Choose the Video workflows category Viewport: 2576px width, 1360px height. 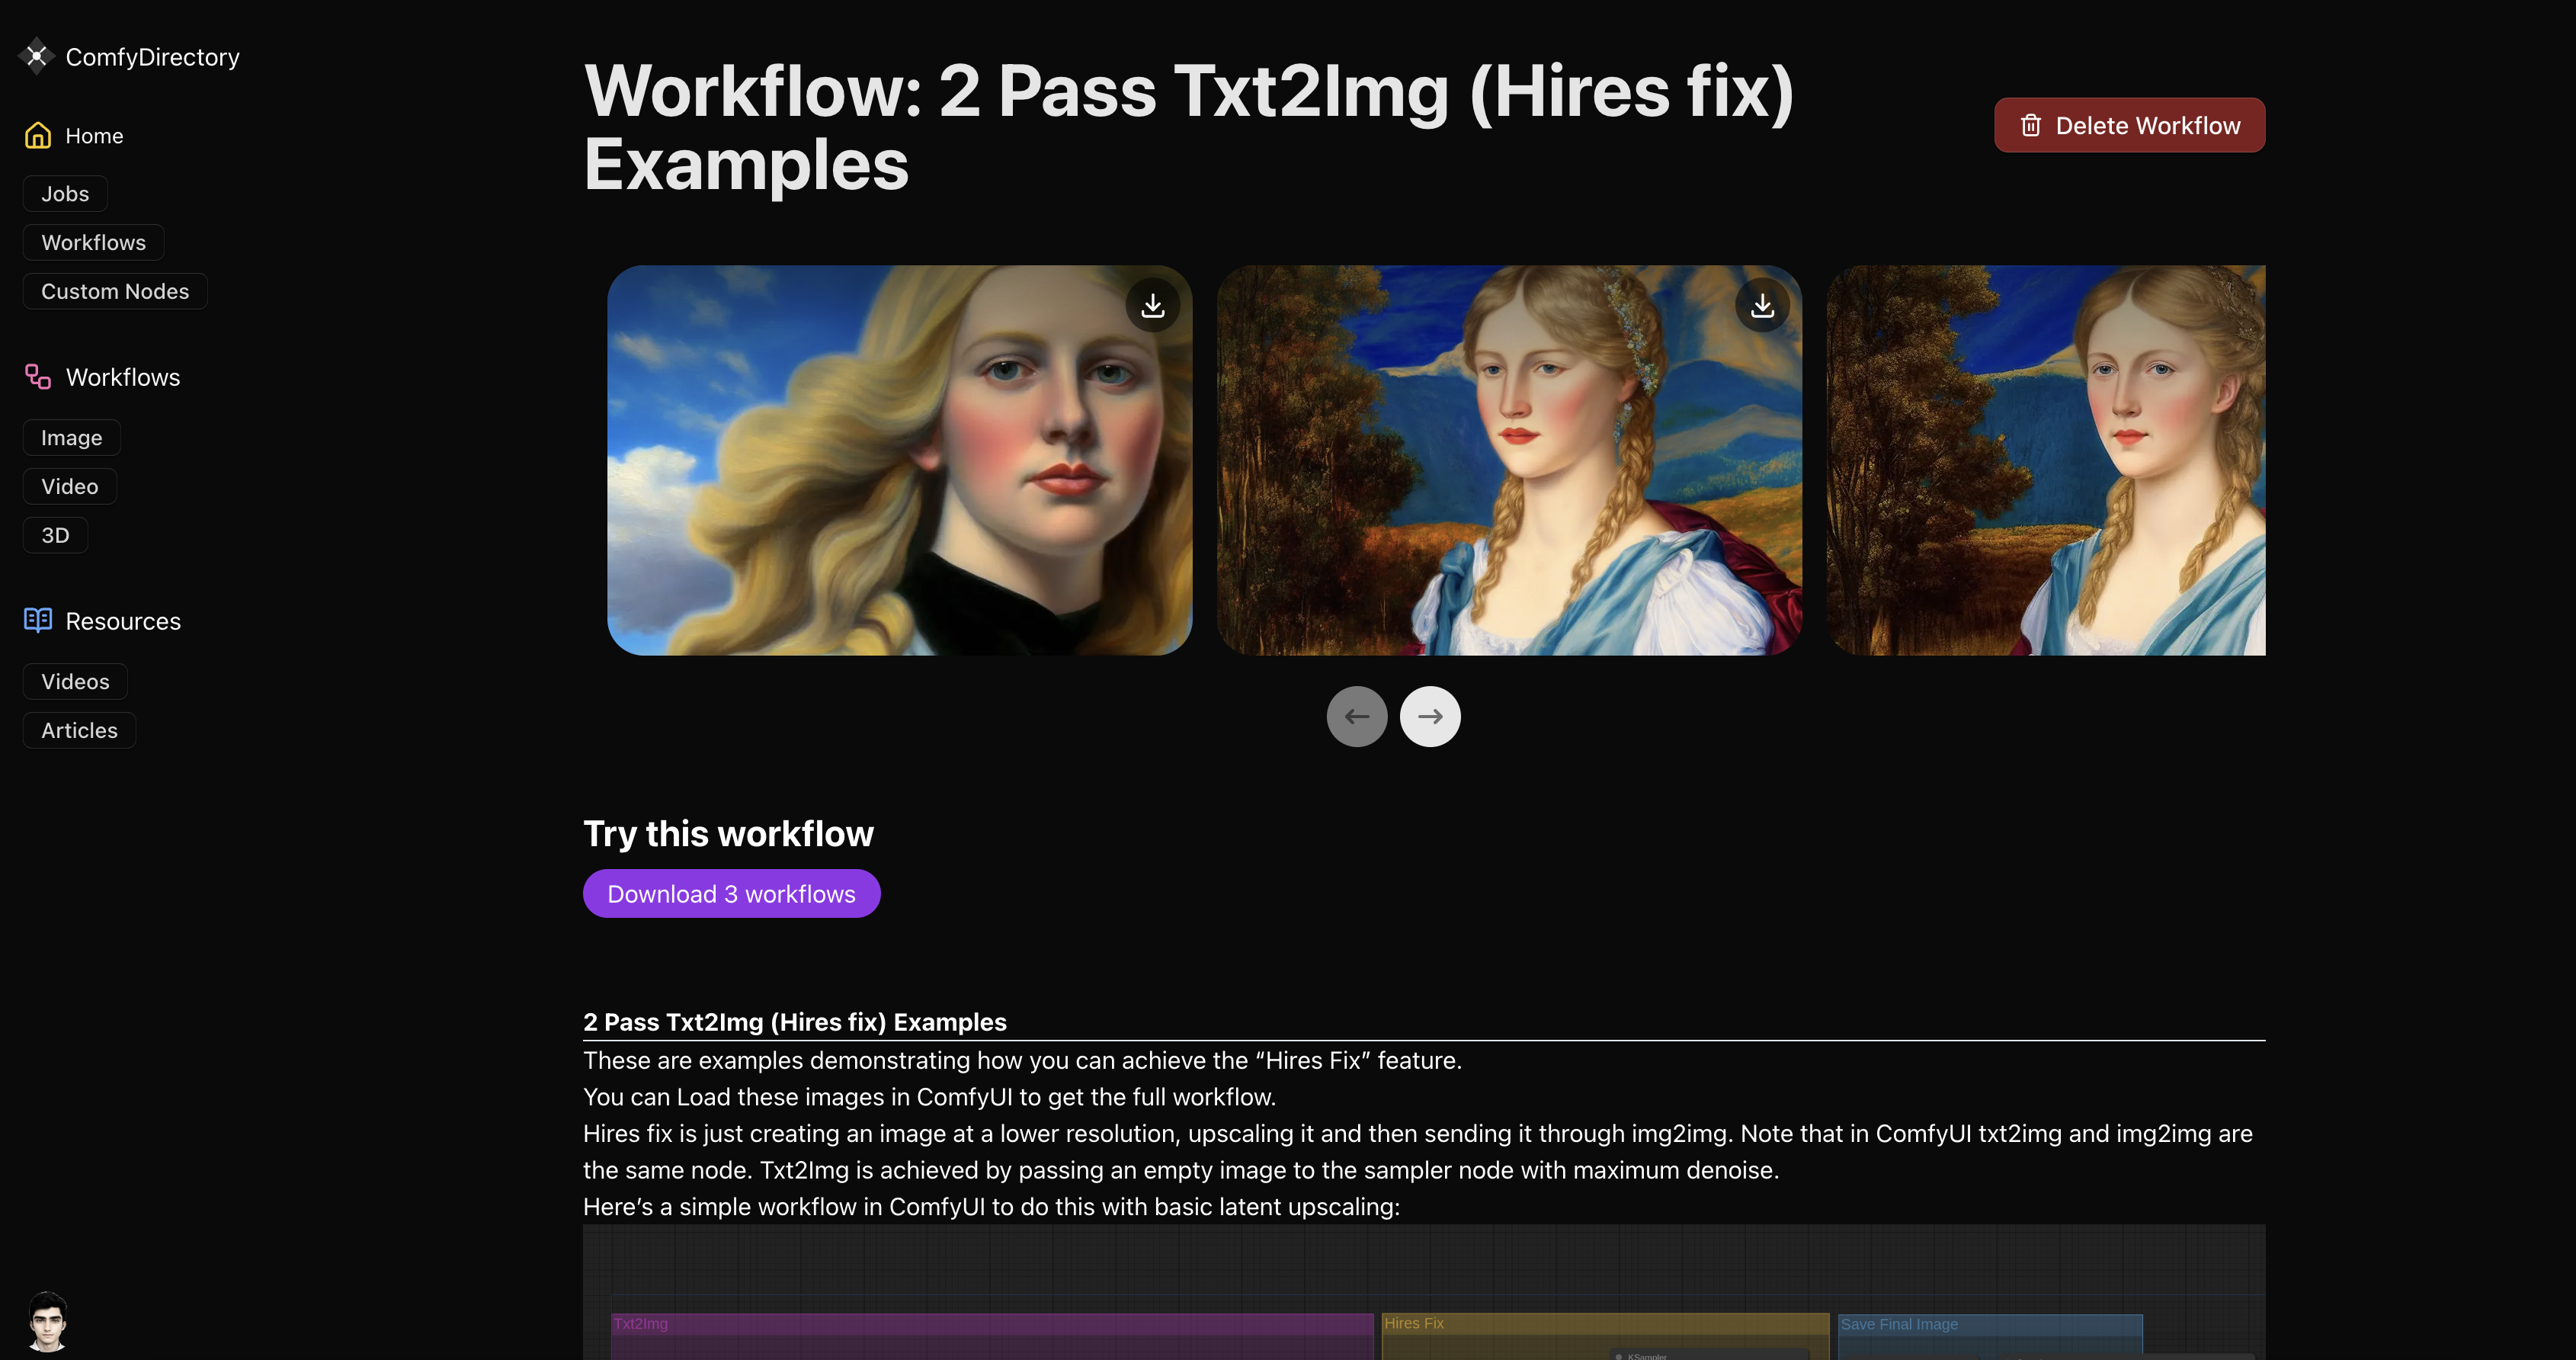pos(69,486)
